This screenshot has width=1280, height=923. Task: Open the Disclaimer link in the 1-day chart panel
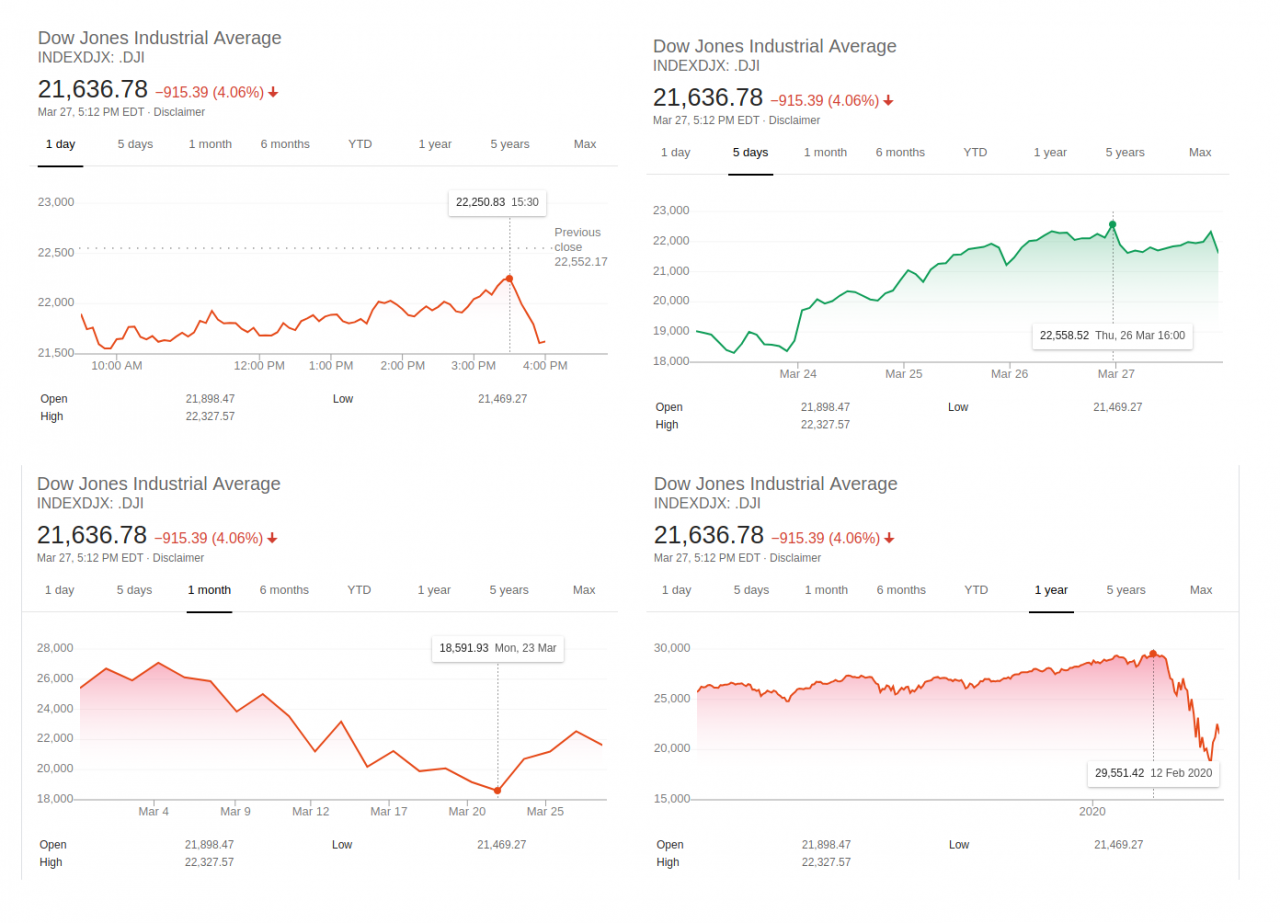coord(179,112)
